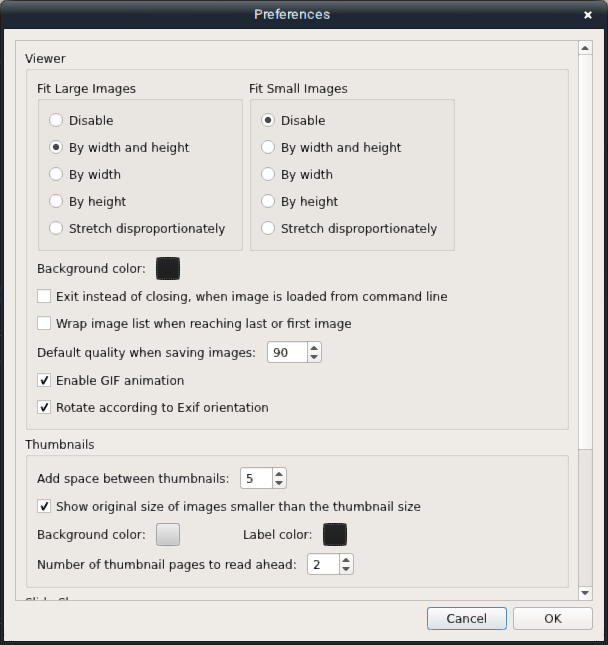The image size is (608, 645).
Task: Confirm preferences with OK
Action: (552, 618)
